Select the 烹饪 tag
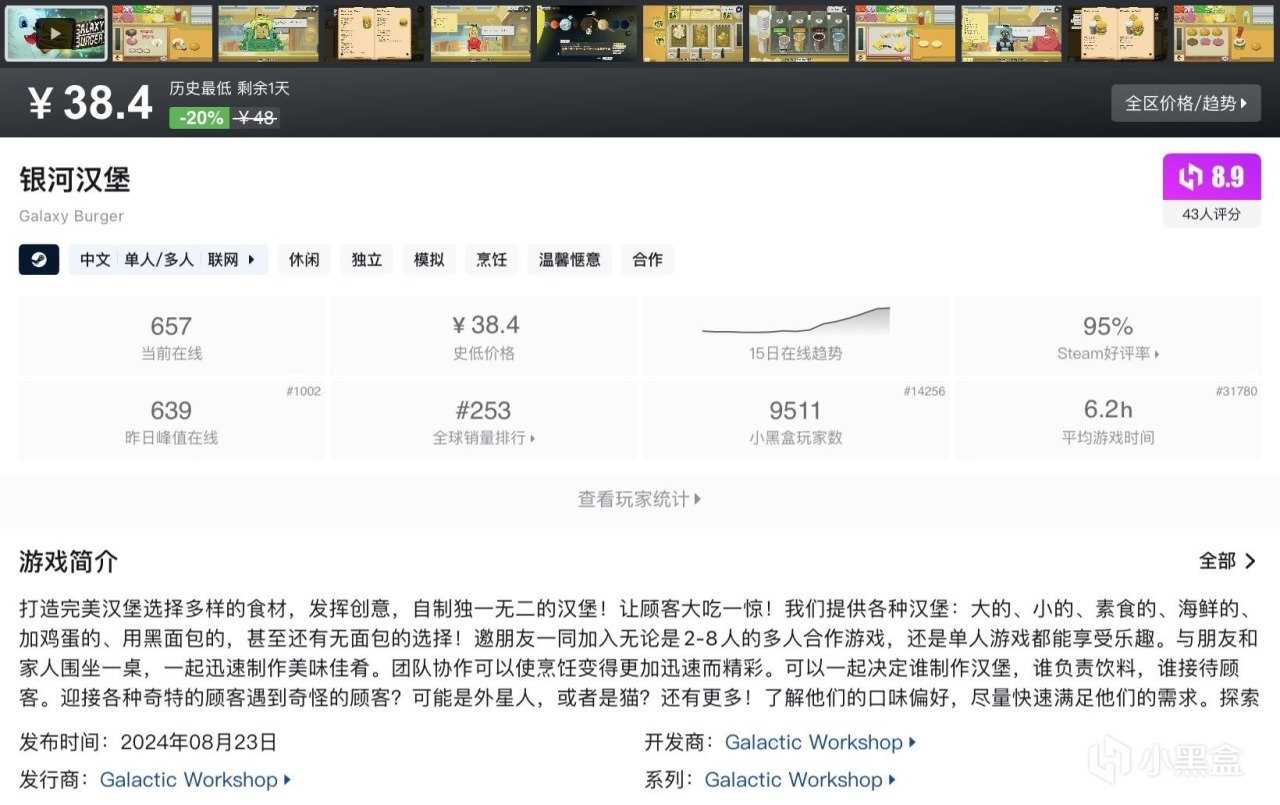The width and height of the screenshot is (1280, 805). click(x=492, y=259)
